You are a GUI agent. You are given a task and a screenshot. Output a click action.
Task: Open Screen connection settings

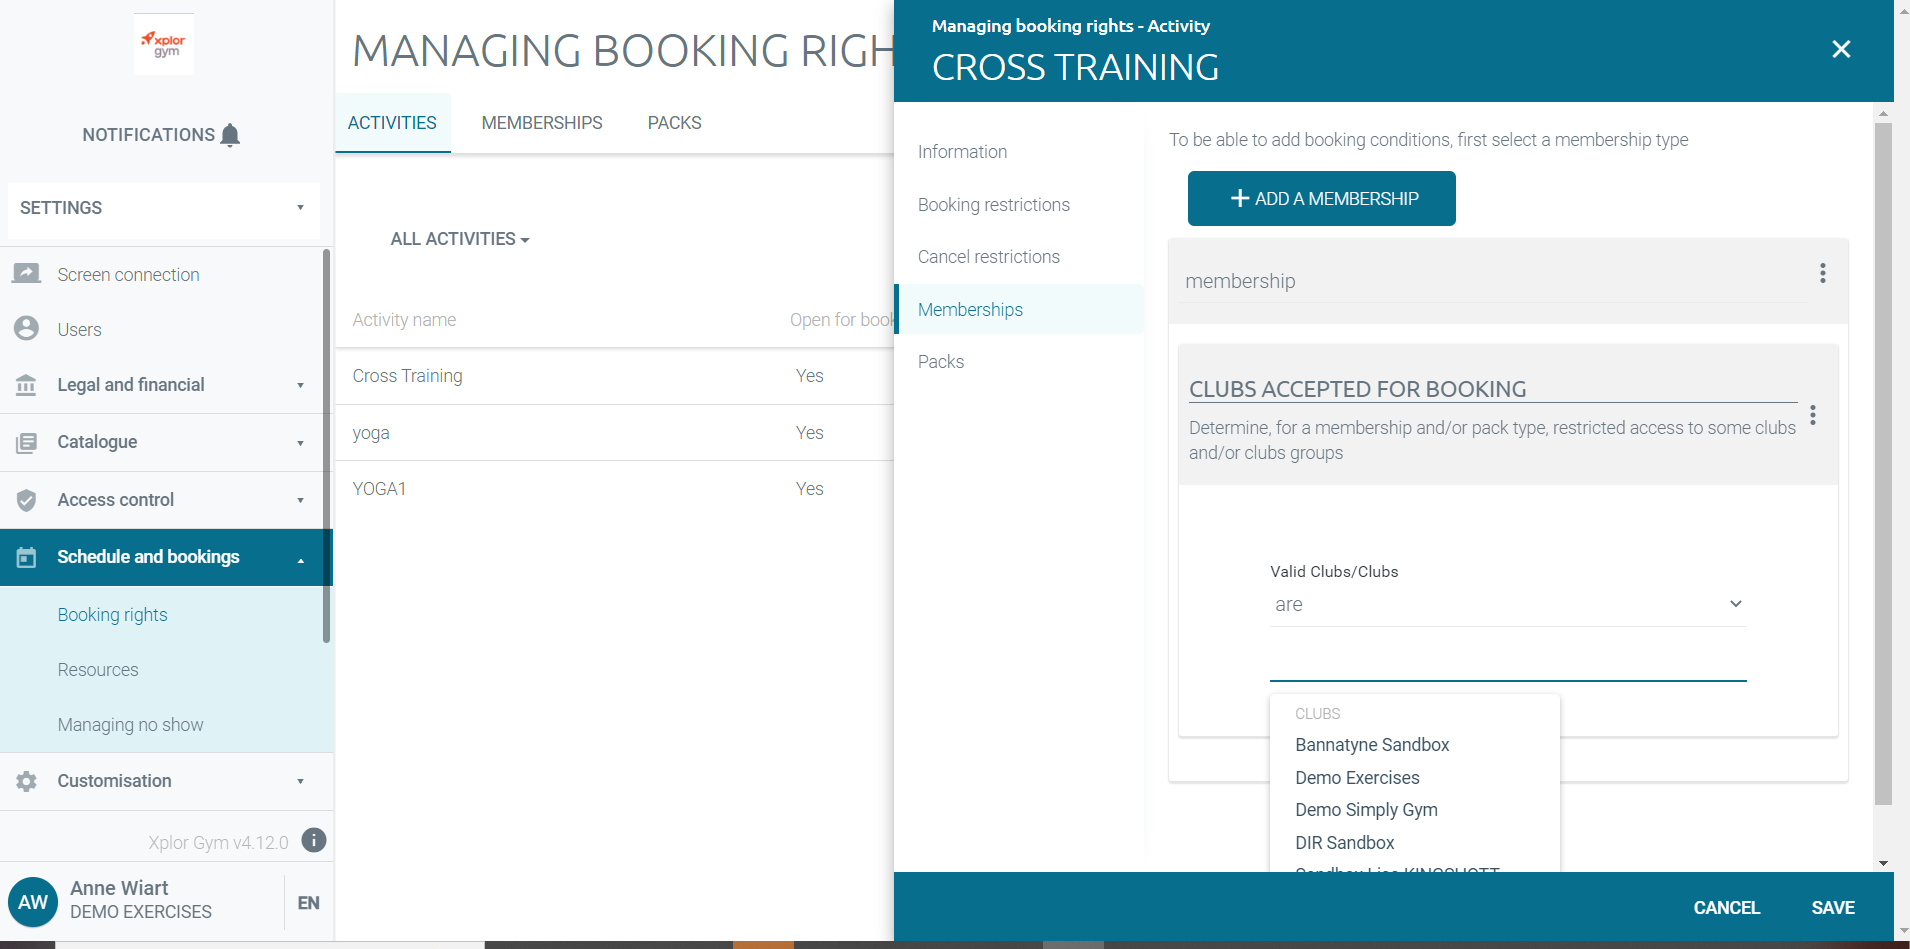click(x=129, y=275)
